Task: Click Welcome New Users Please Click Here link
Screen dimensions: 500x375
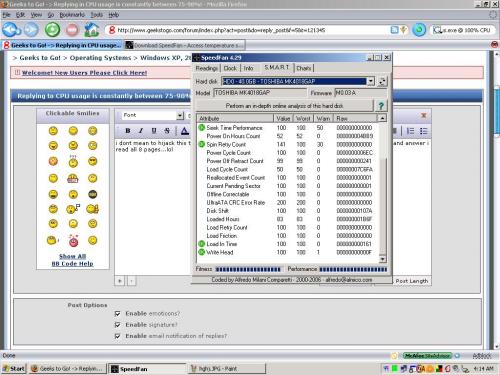Action: (84, 73)
